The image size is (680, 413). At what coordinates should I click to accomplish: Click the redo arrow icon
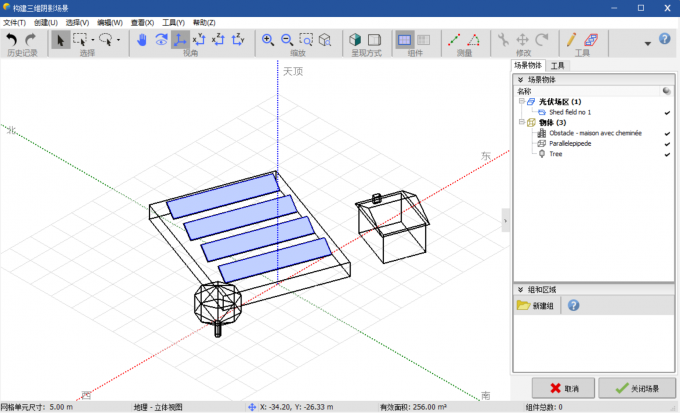click(30, 40)
